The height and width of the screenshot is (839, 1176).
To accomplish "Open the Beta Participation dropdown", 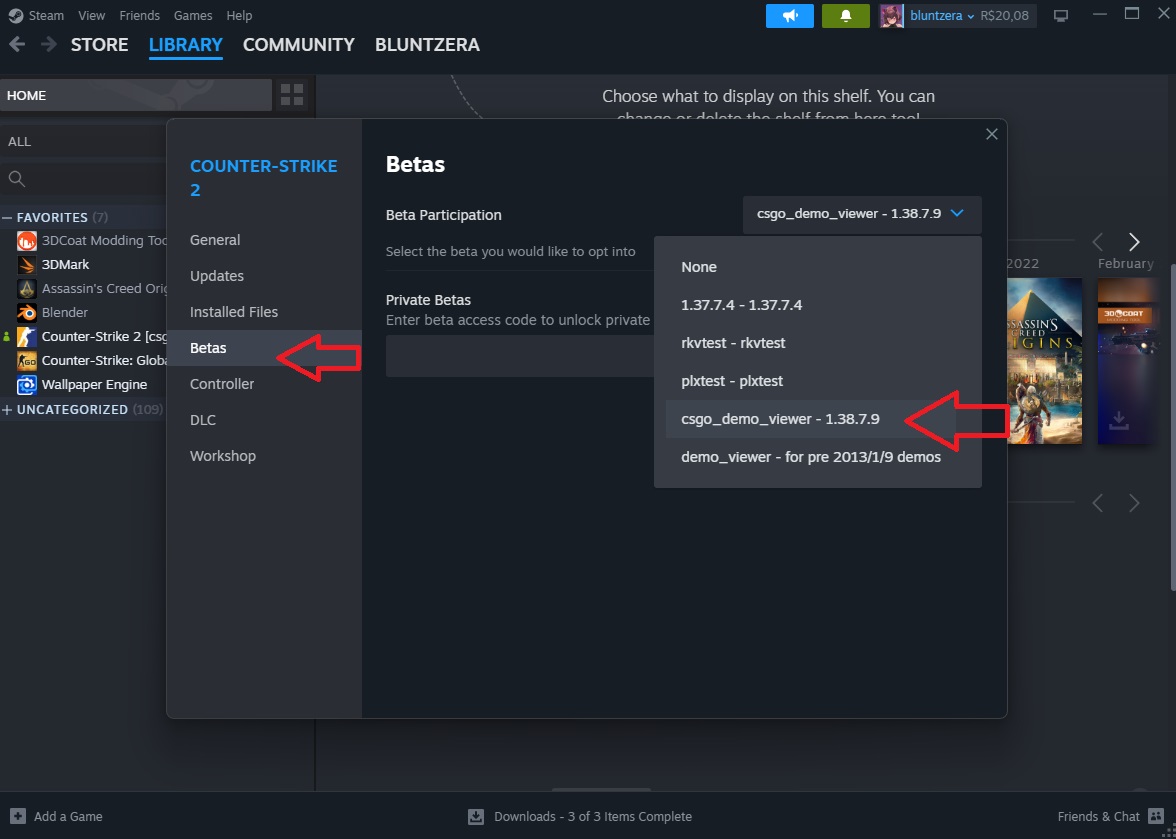I will 862,214.
